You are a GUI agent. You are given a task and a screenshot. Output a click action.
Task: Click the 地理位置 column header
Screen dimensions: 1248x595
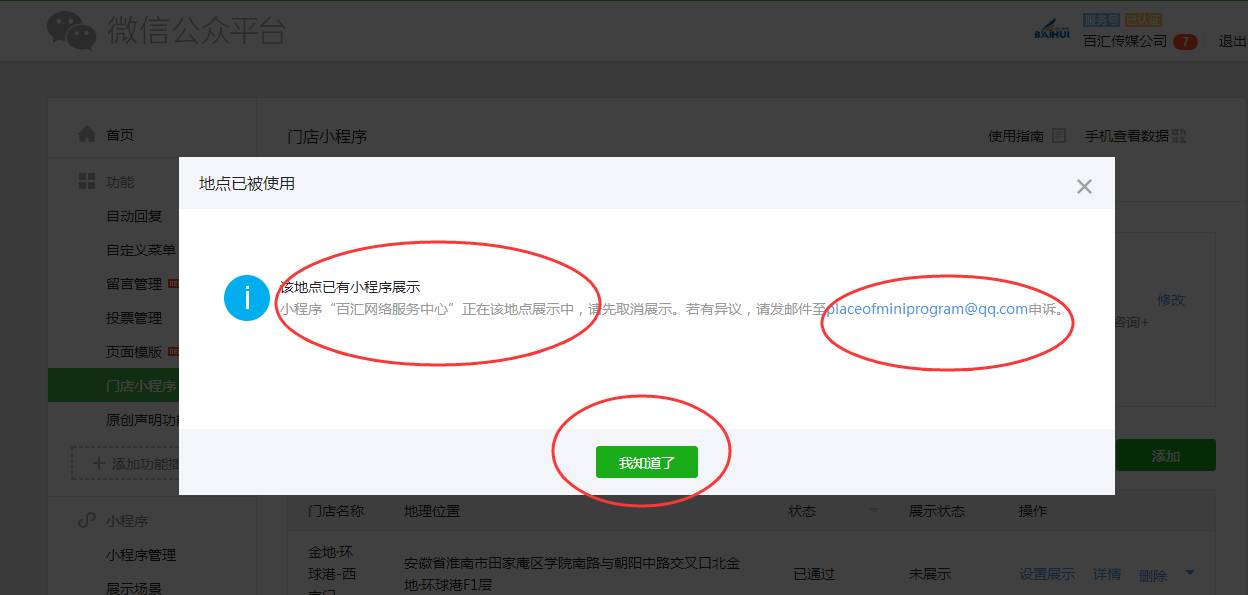click(x=432, y=511)
